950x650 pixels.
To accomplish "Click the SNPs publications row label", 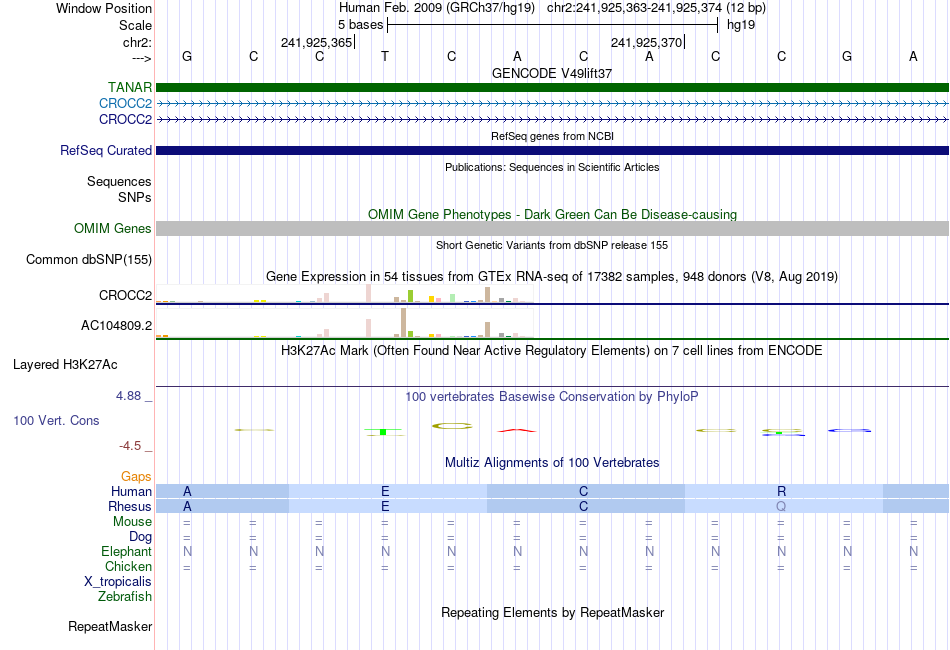I will [135, 197].
